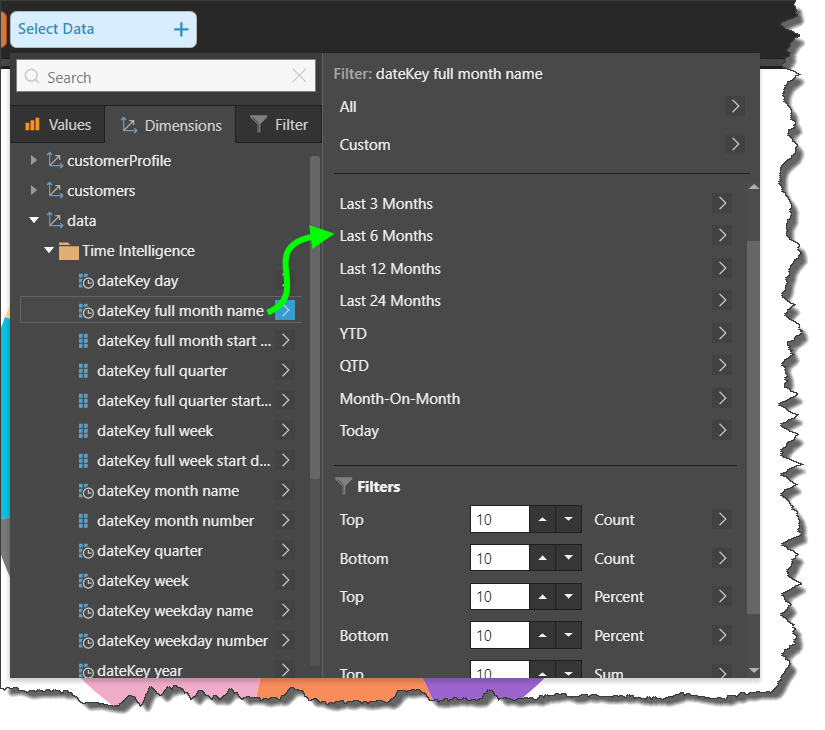This screenshot has height=730, width=825.
Task: Increase the Top Percent value
Action: [x=542, y=597]
